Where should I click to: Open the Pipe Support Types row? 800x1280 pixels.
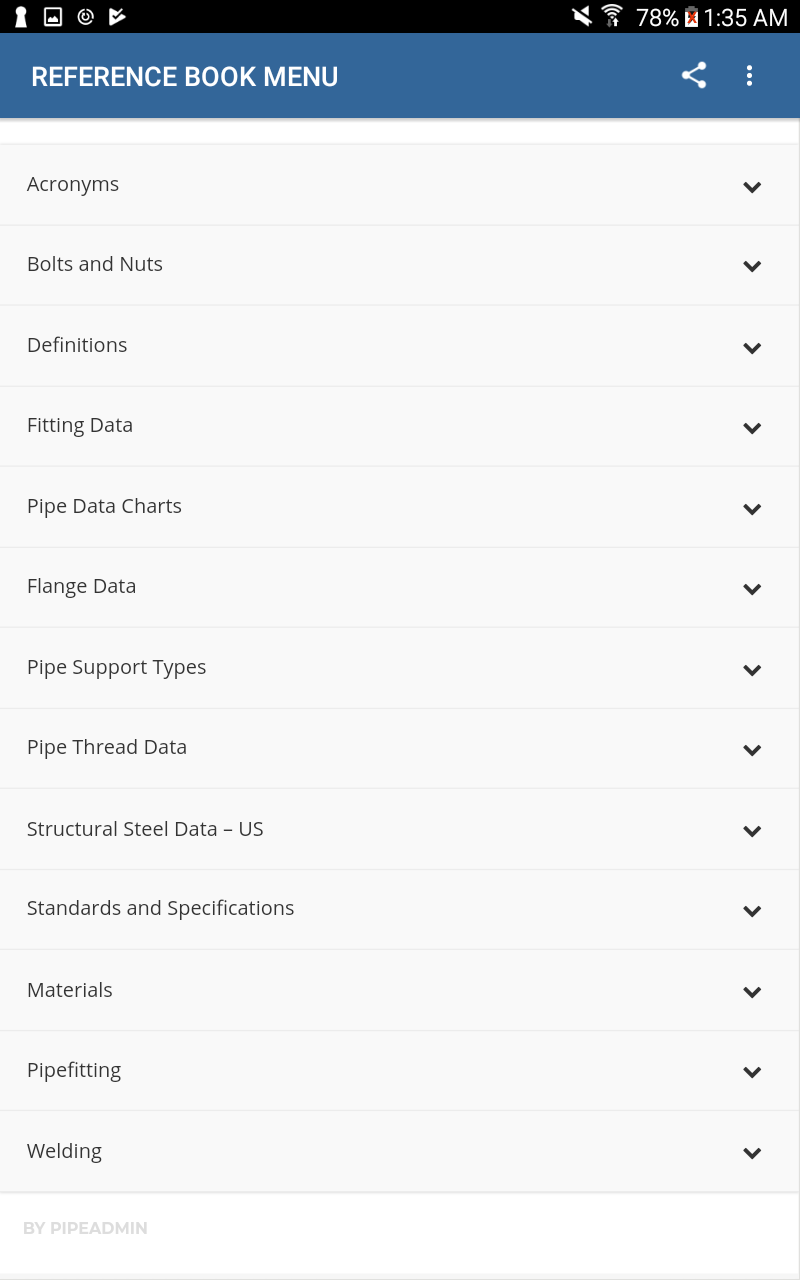tap(116, 667)
